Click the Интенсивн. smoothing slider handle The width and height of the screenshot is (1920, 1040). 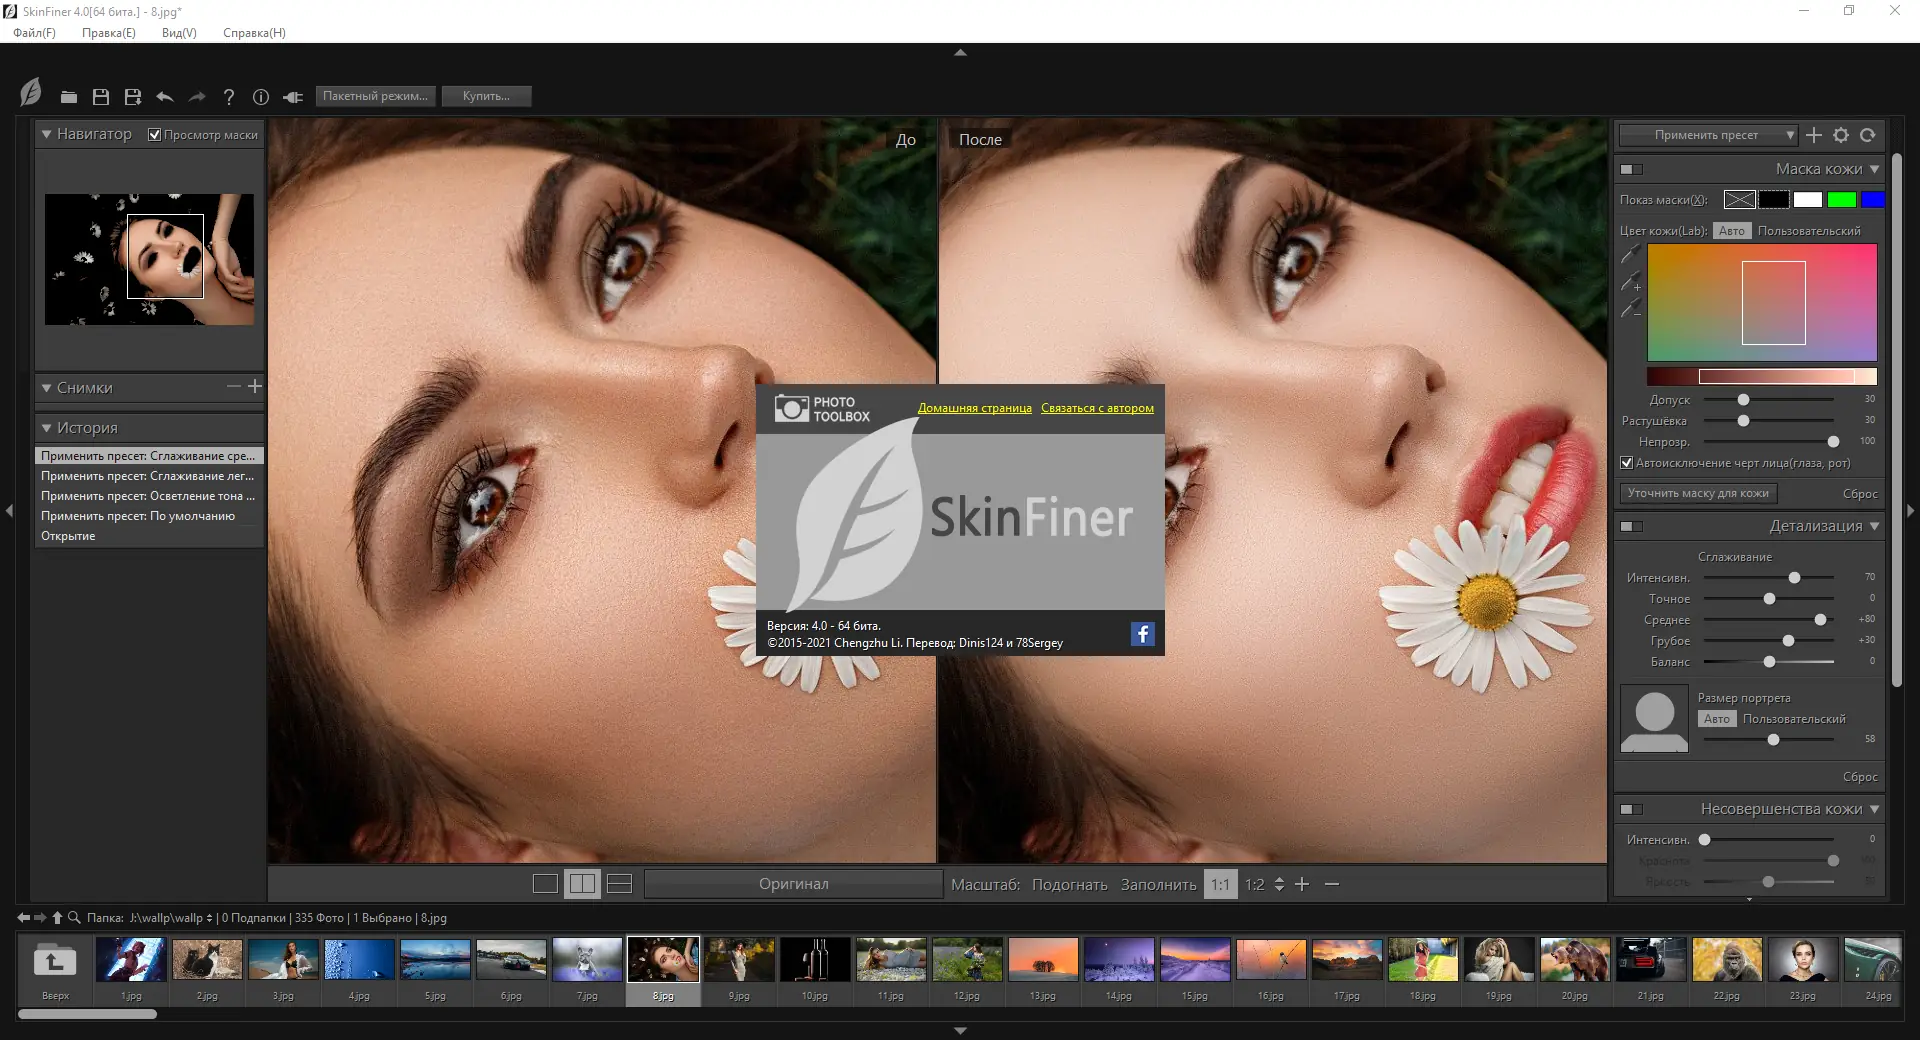point(1794,577)
